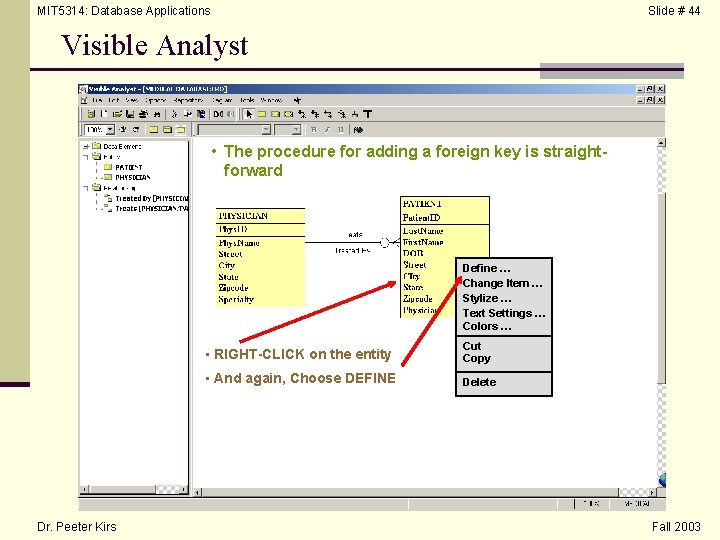Select the line tool icon left of the T tool
Screen dimensions: 720x540
355,114
